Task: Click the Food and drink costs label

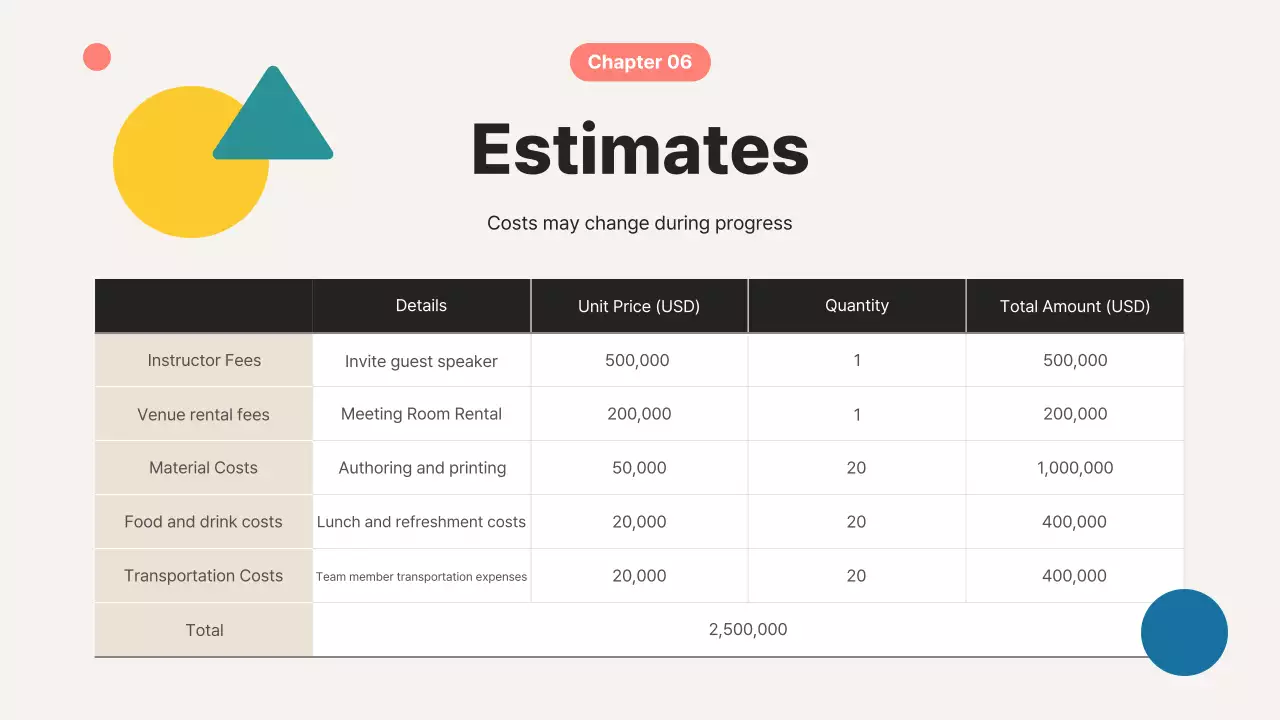Action: [x=204, y=522]
